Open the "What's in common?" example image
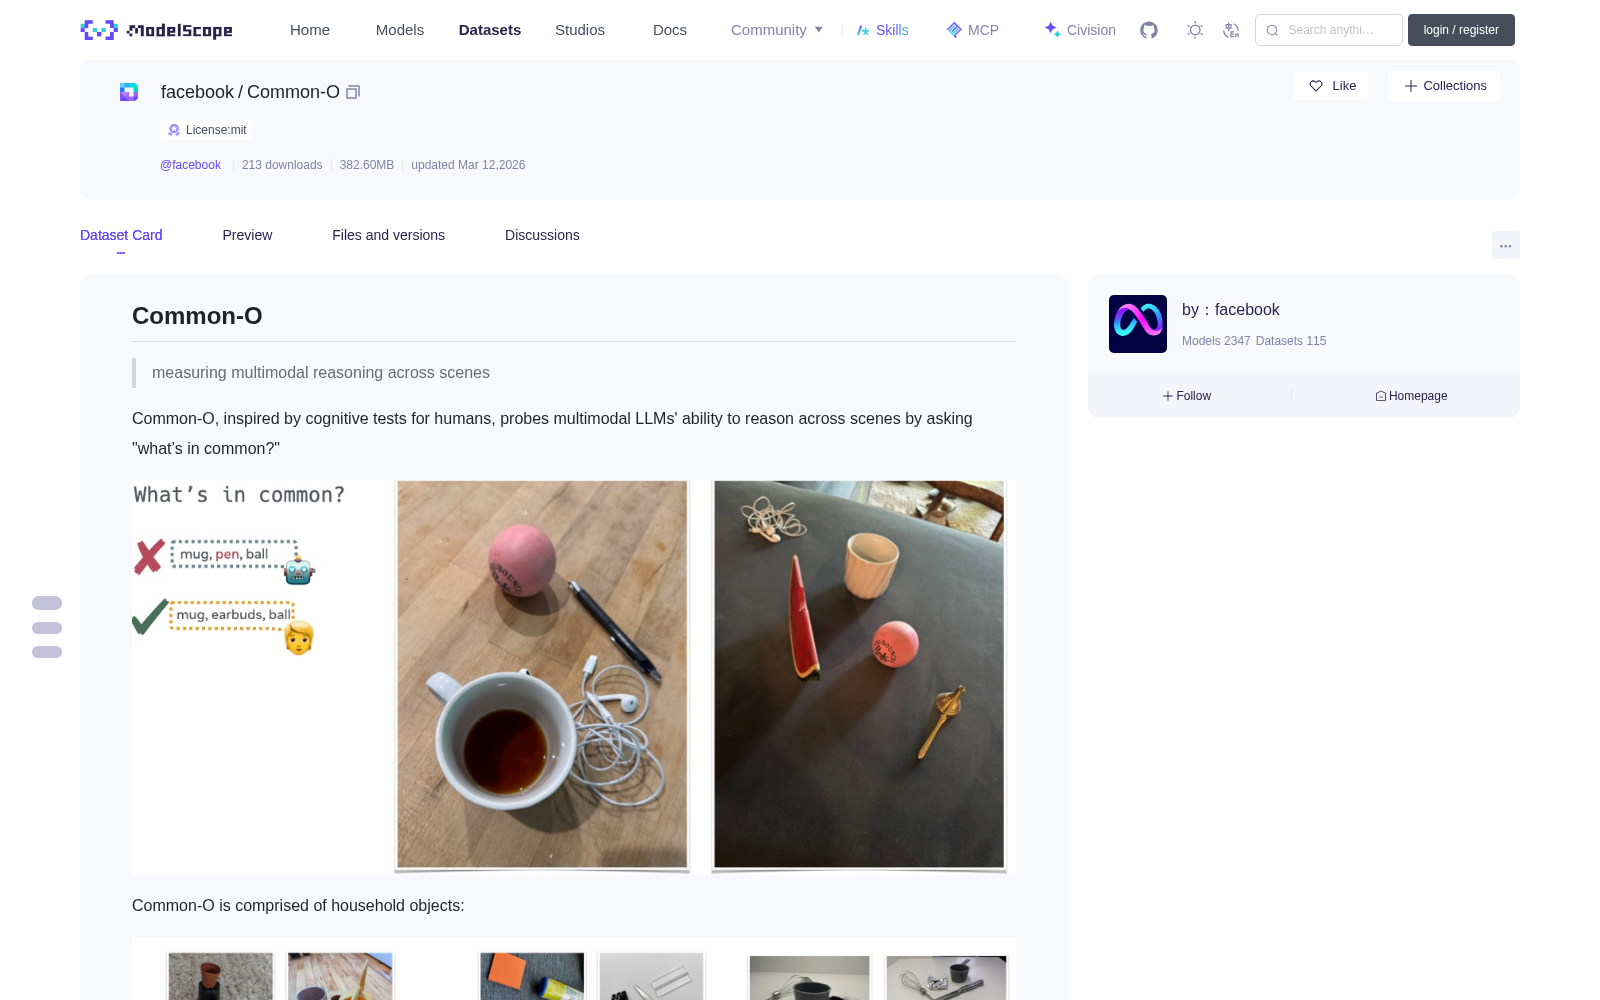 point(574,677)
